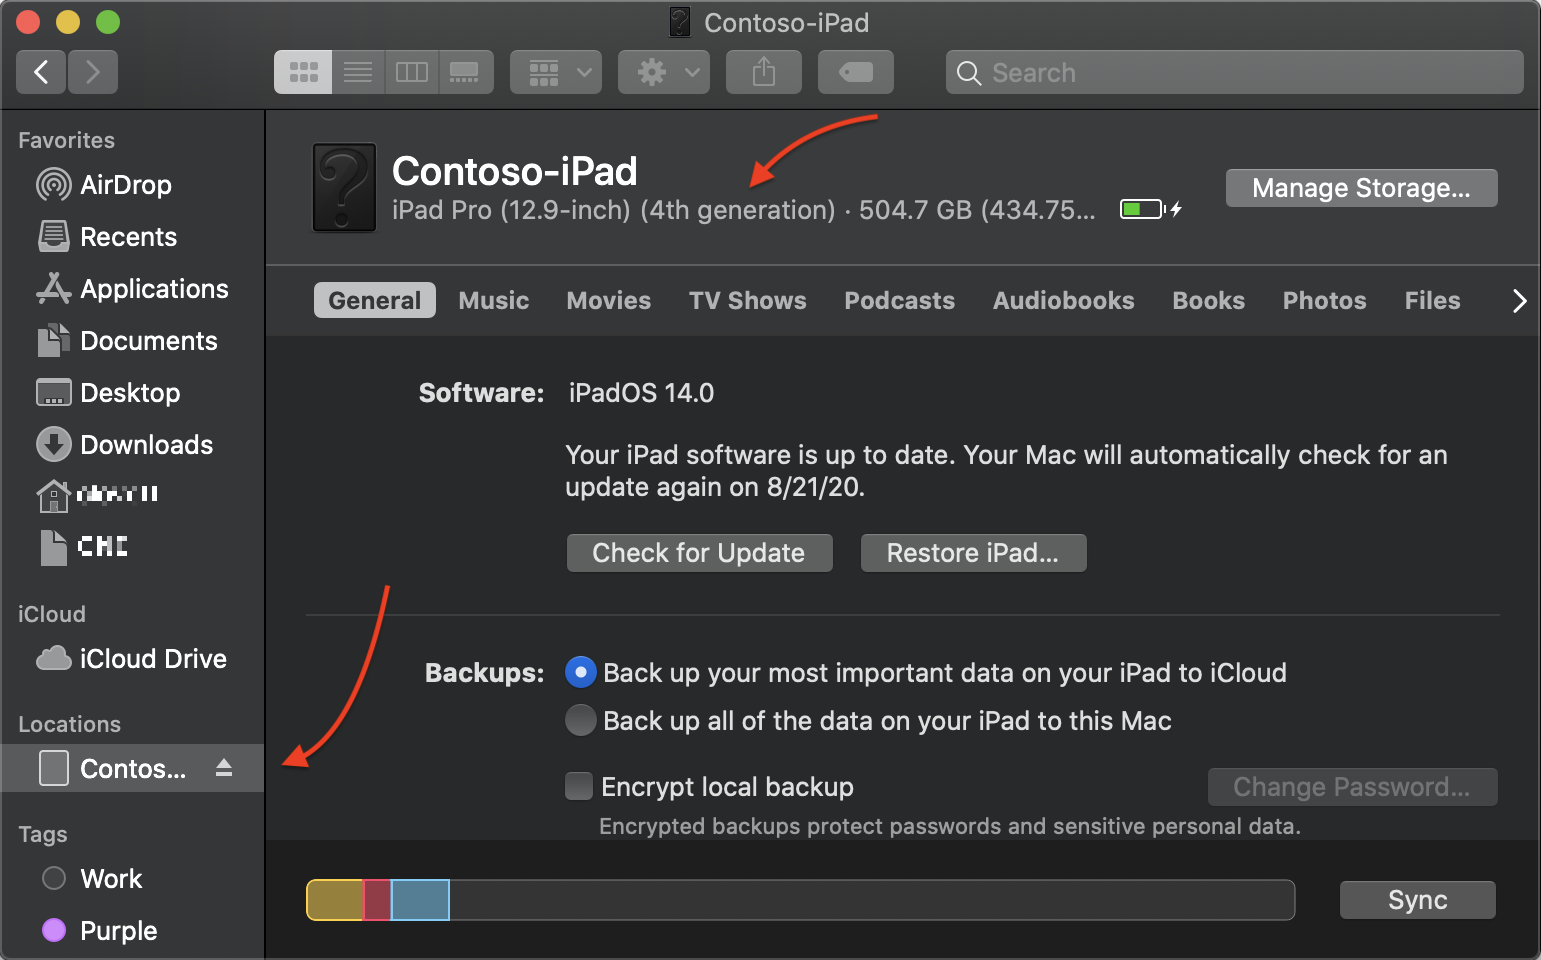The width and height of the screenshot is (1541, 960).
Task: Click the battery charging indicator
Action: pyautogui.click(x=1151, y=209)
